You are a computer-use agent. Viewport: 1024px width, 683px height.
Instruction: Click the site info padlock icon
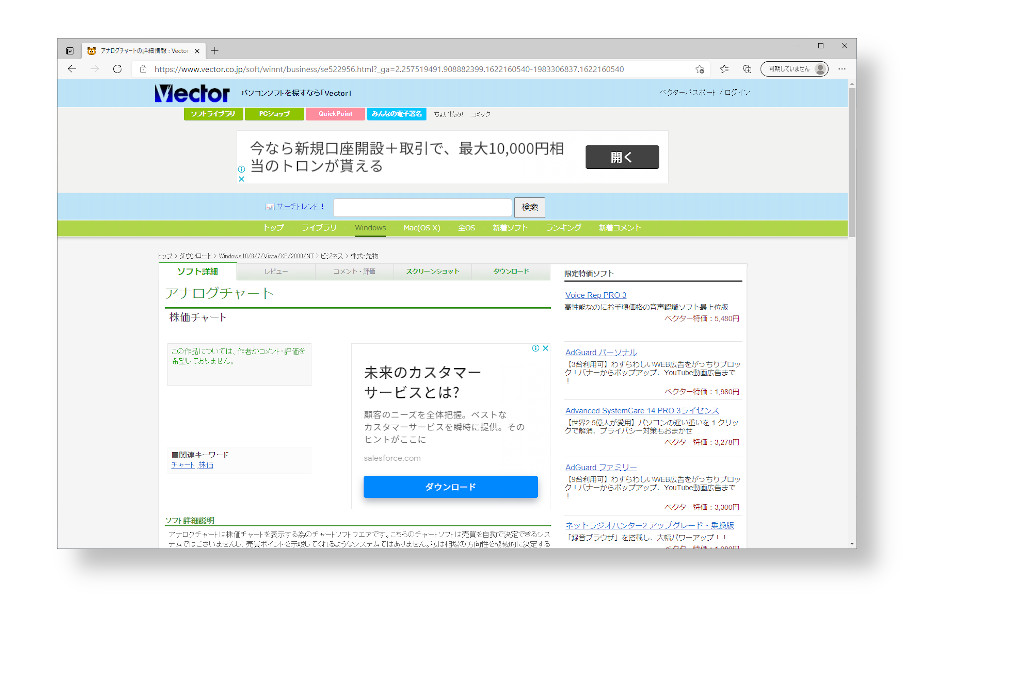143,69
